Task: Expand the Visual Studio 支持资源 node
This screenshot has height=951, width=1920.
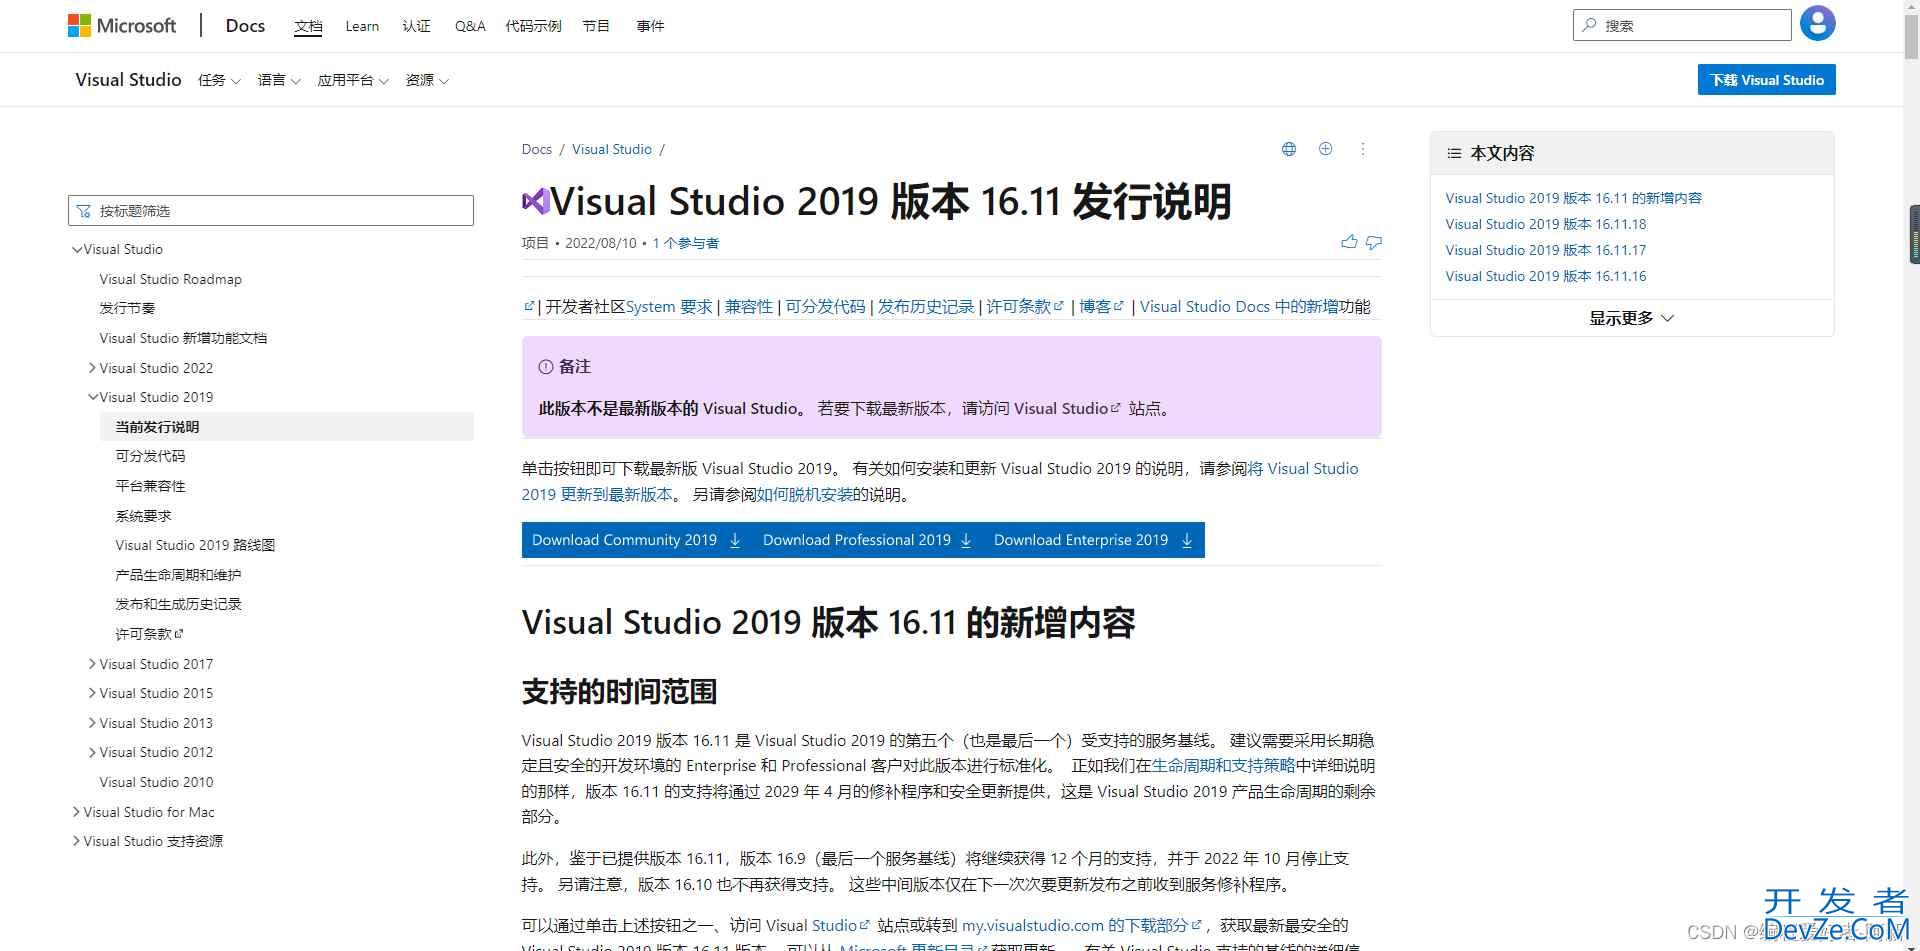Action: tap(76, 841)
